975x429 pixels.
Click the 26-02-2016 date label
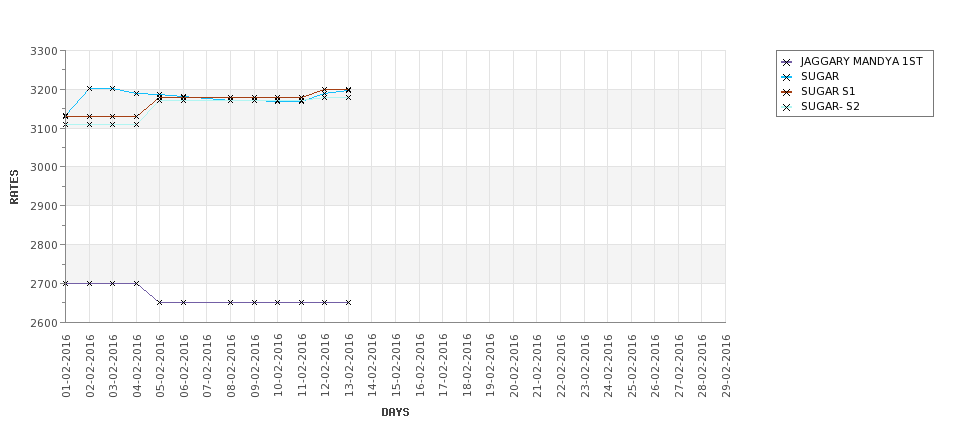(655, 366)
